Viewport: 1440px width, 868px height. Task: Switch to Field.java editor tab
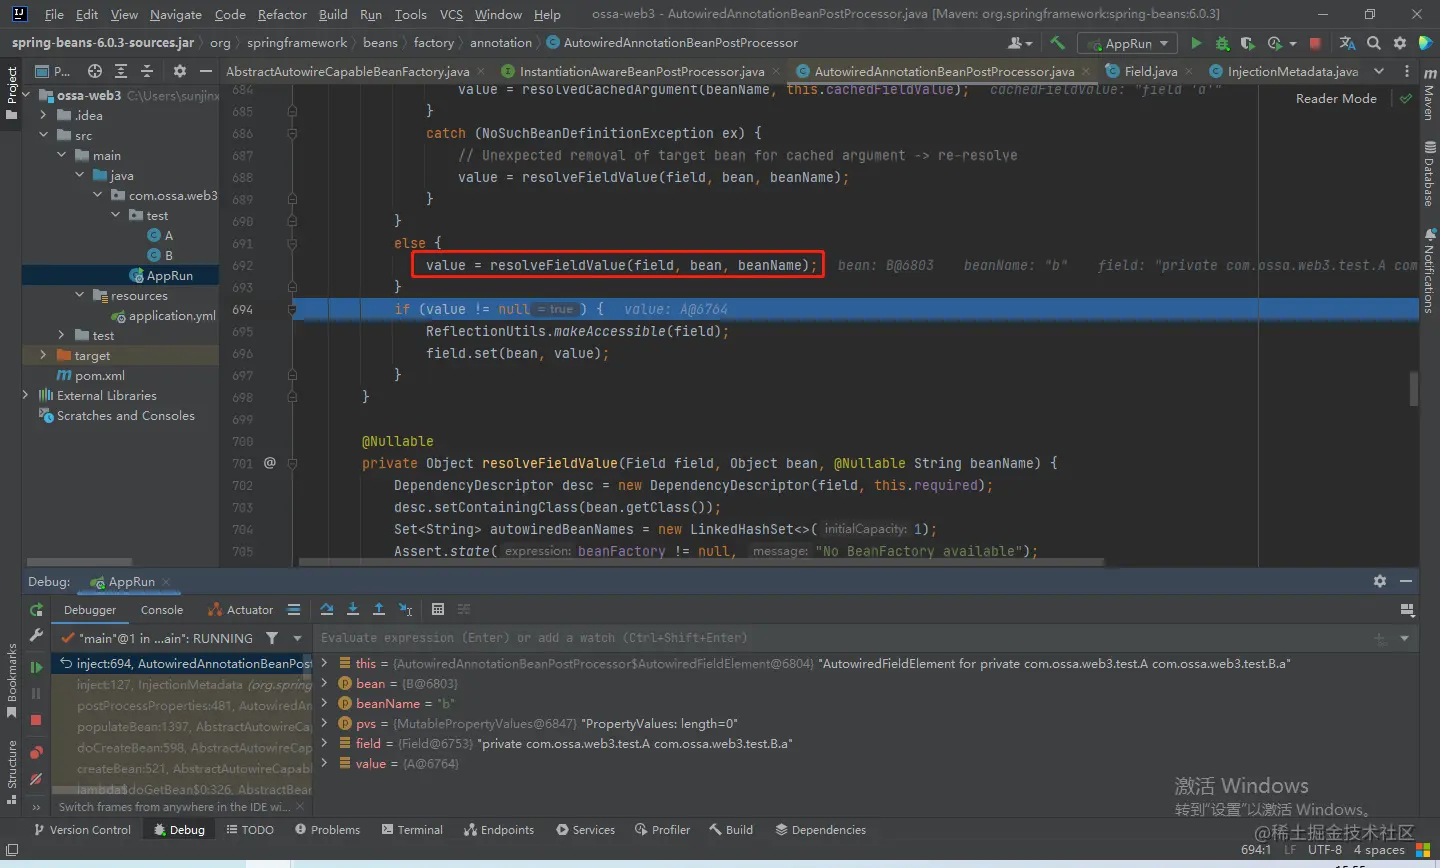click(x=1150, y=71)
